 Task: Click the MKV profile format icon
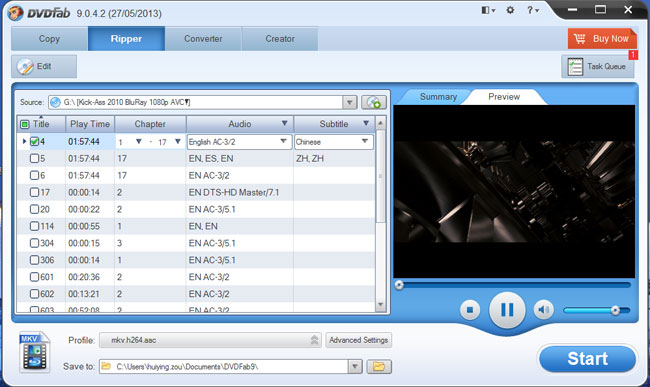click(35, 352)
